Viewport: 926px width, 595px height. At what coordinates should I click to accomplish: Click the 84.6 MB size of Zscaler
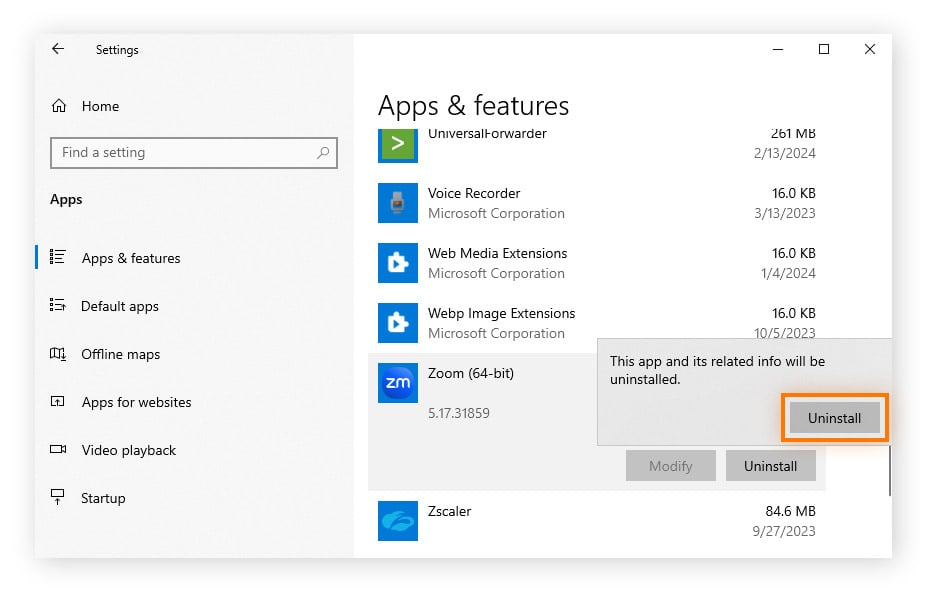(x=790, y=511)
